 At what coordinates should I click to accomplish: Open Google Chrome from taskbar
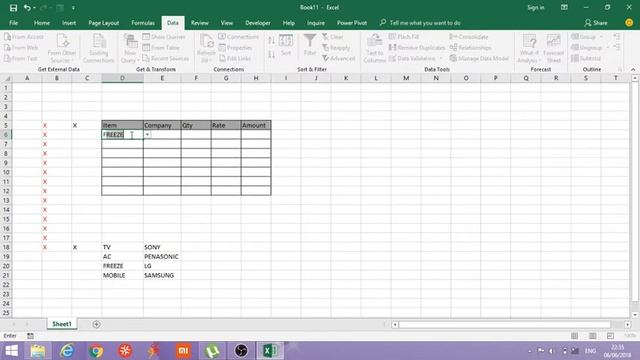(96, 351)
